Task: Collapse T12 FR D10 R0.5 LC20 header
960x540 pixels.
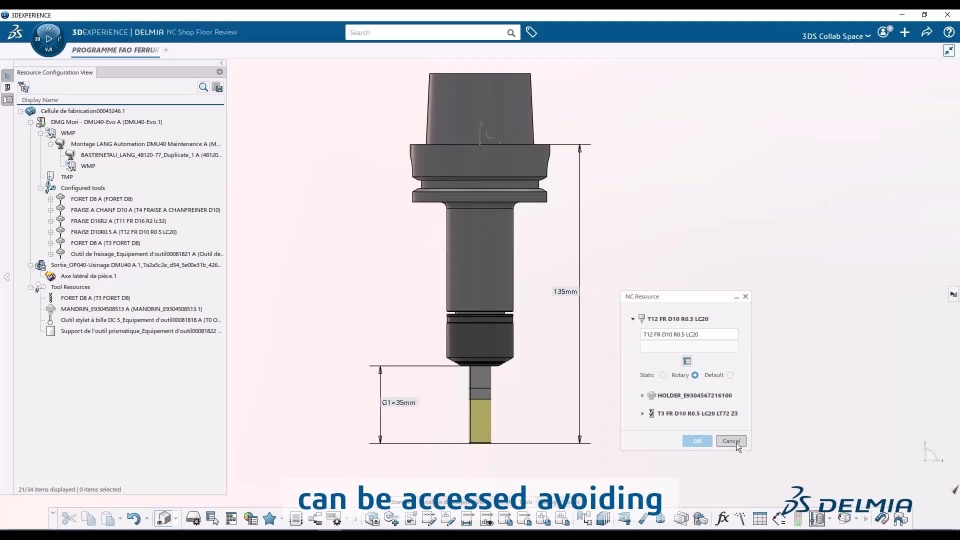Action: pyautogui.click(x=633, y=319)
